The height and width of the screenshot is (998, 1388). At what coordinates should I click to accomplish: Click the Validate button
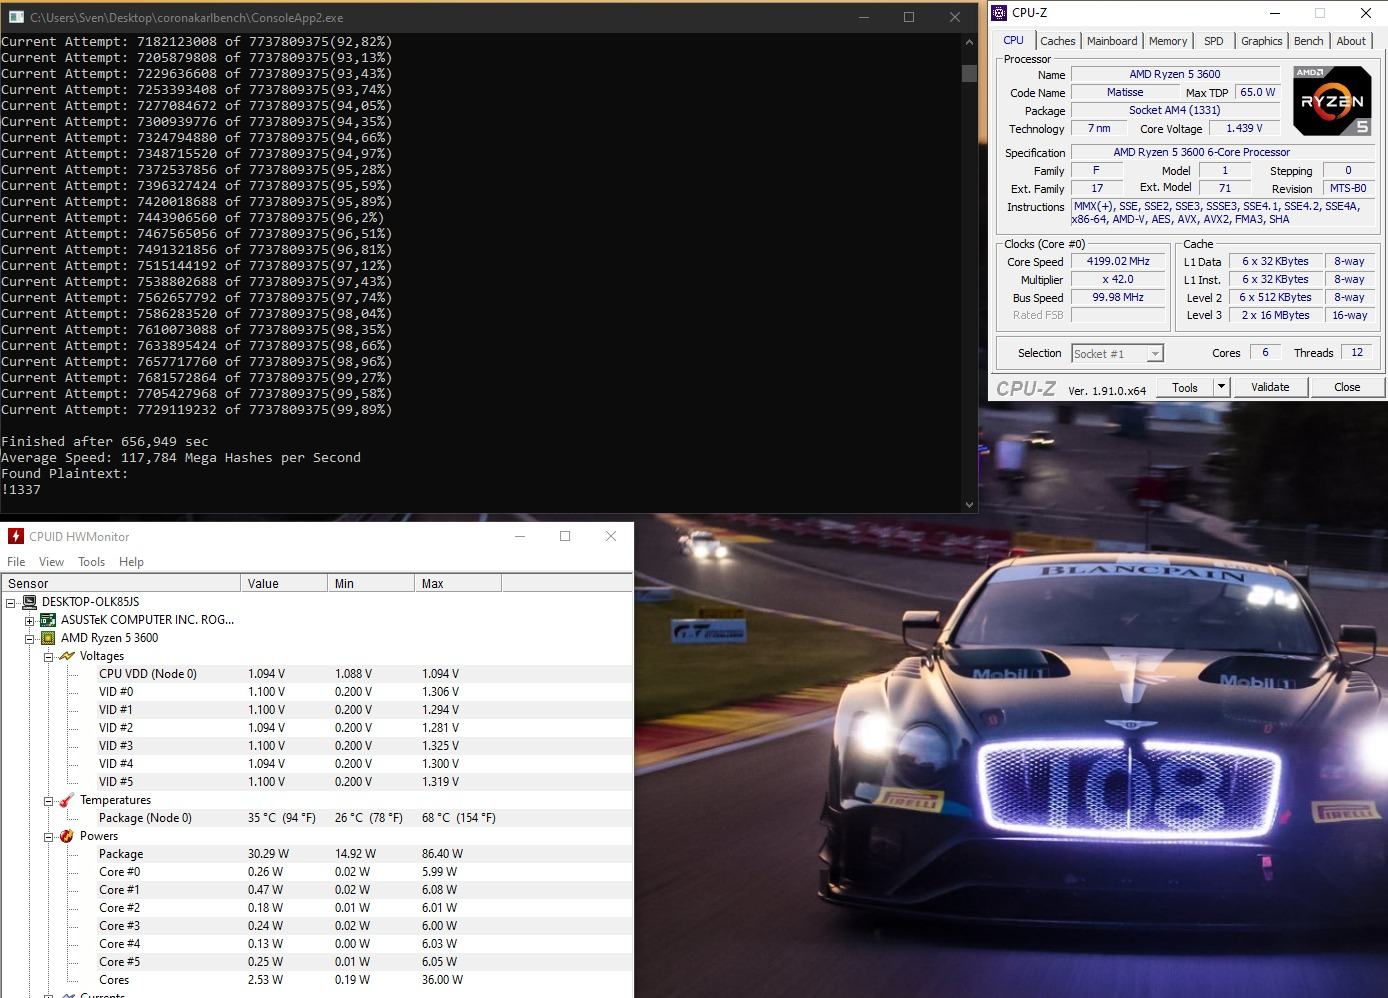1270,387
